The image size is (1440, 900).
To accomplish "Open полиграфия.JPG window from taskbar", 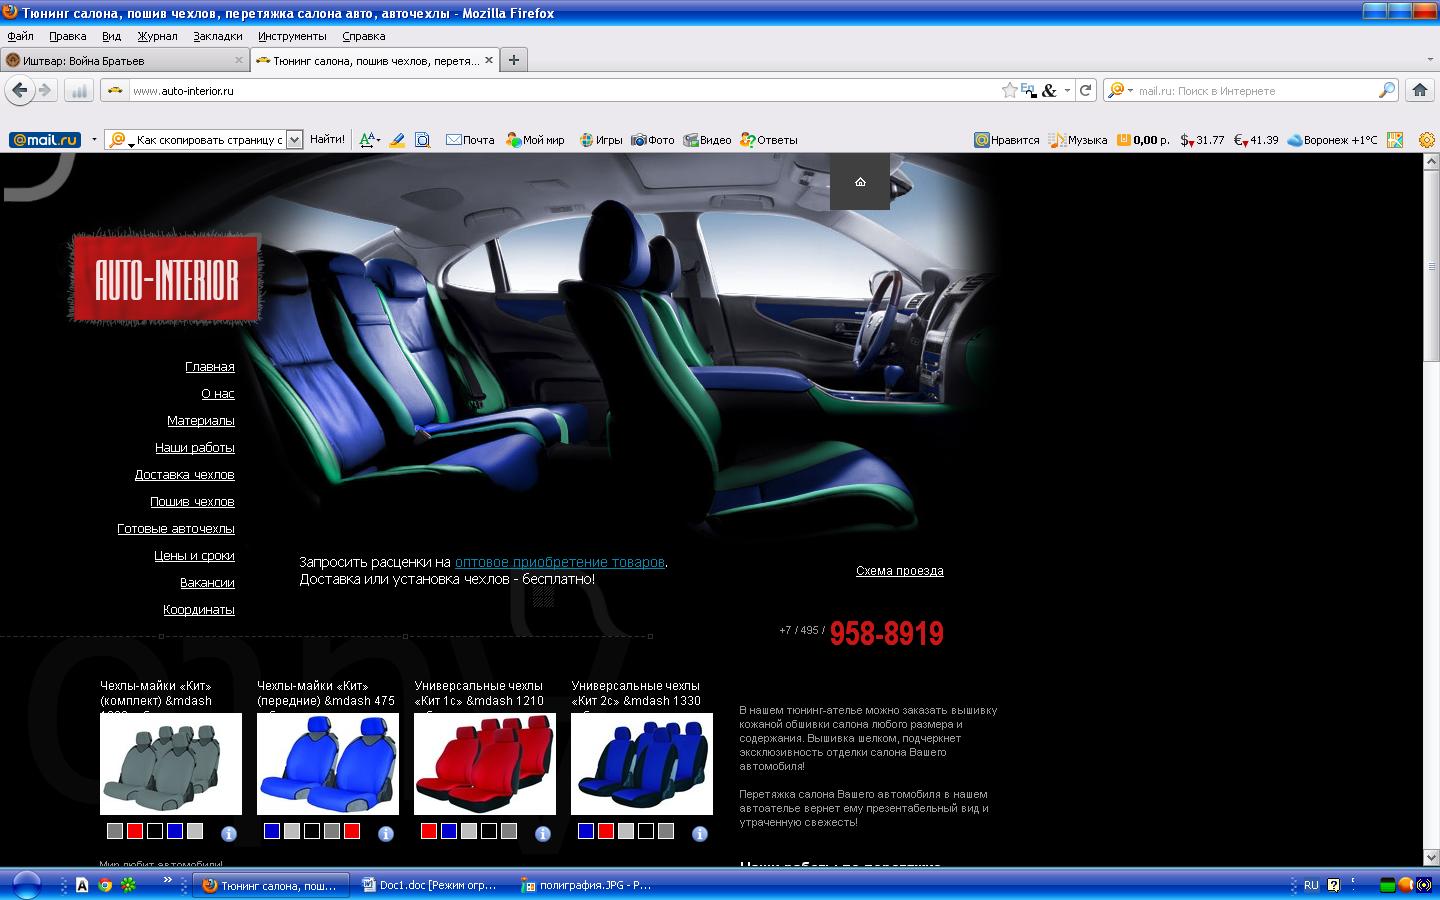I will [590, 885].
